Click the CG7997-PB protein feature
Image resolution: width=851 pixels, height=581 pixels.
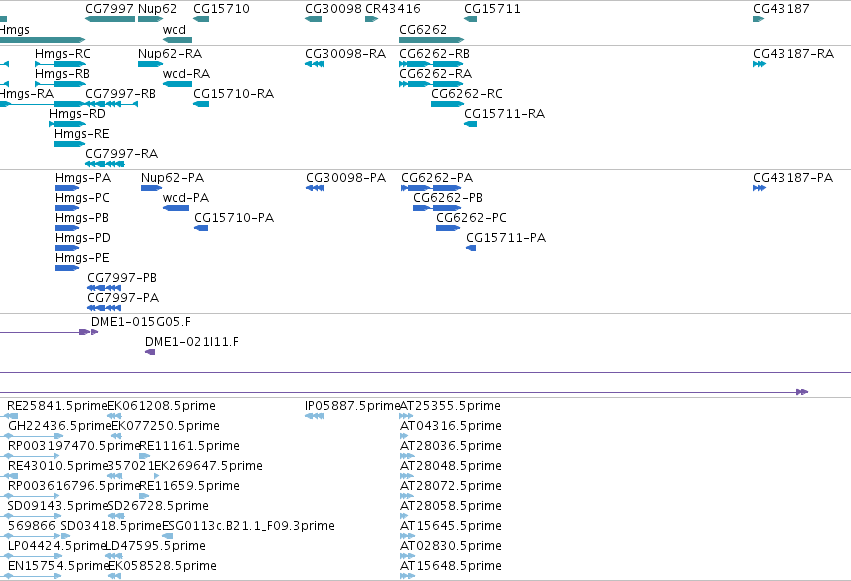tap(104, 288)
